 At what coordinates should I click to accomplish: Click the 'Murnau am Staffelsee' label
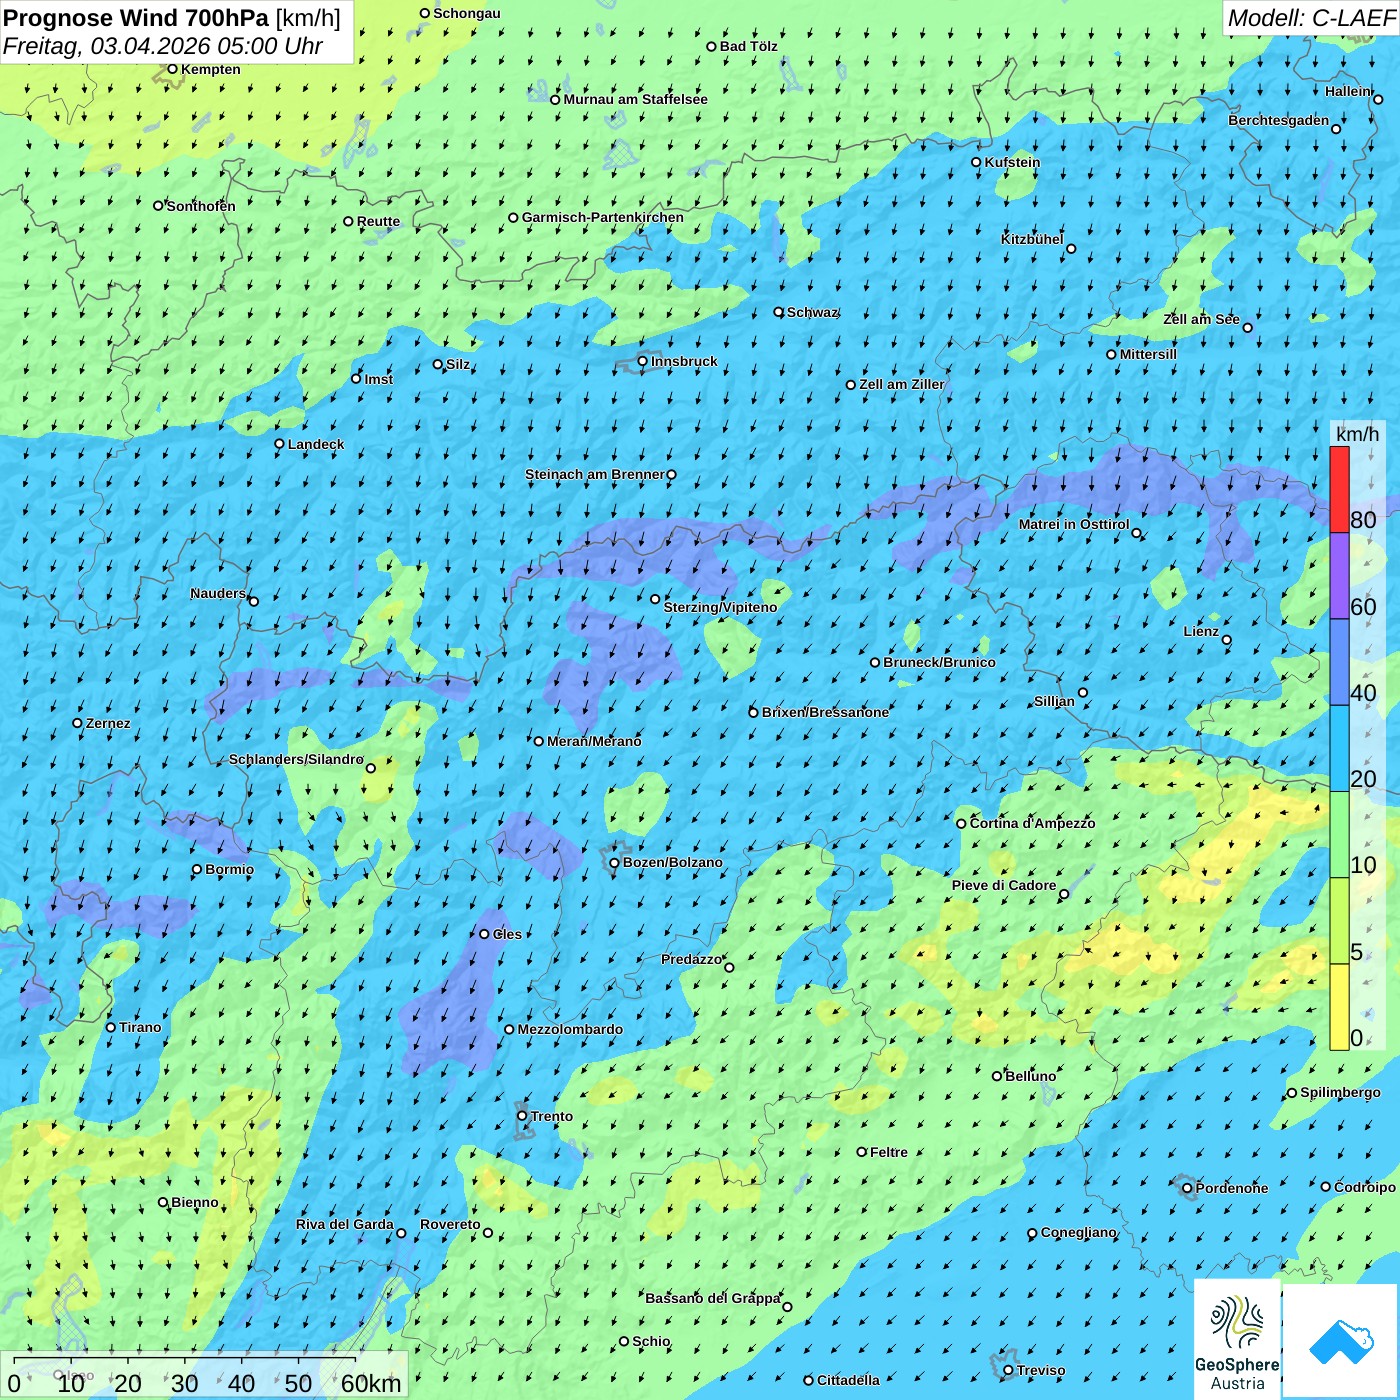(635, 99)
